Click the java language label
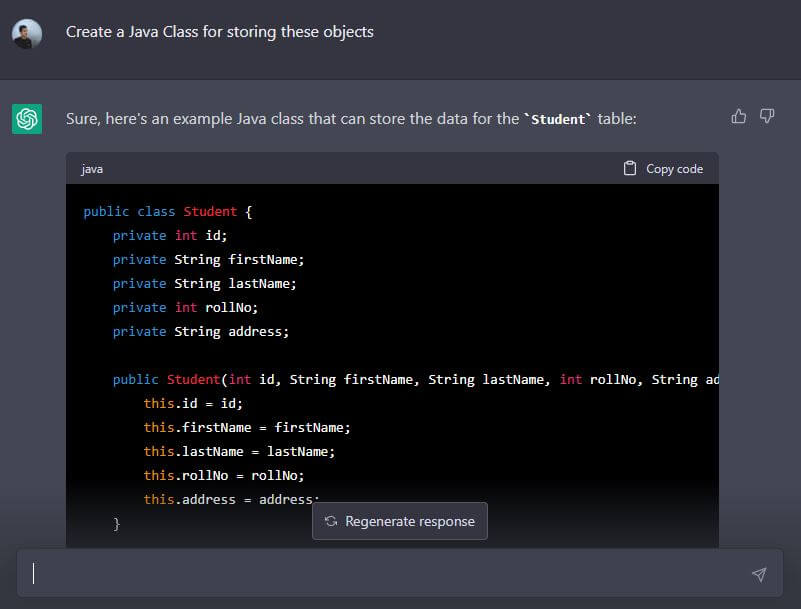The width and height of the screenshot is (801, 609). (x=92, y=169)
